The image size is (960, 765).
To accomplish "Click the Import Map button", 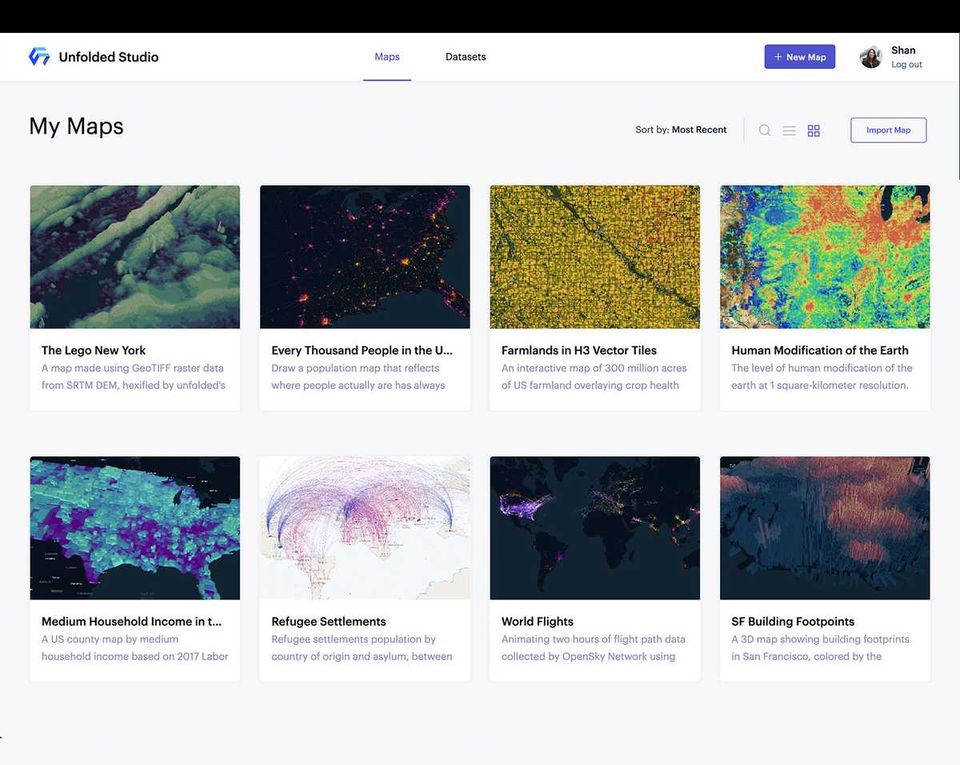I will tap(888, 130).
